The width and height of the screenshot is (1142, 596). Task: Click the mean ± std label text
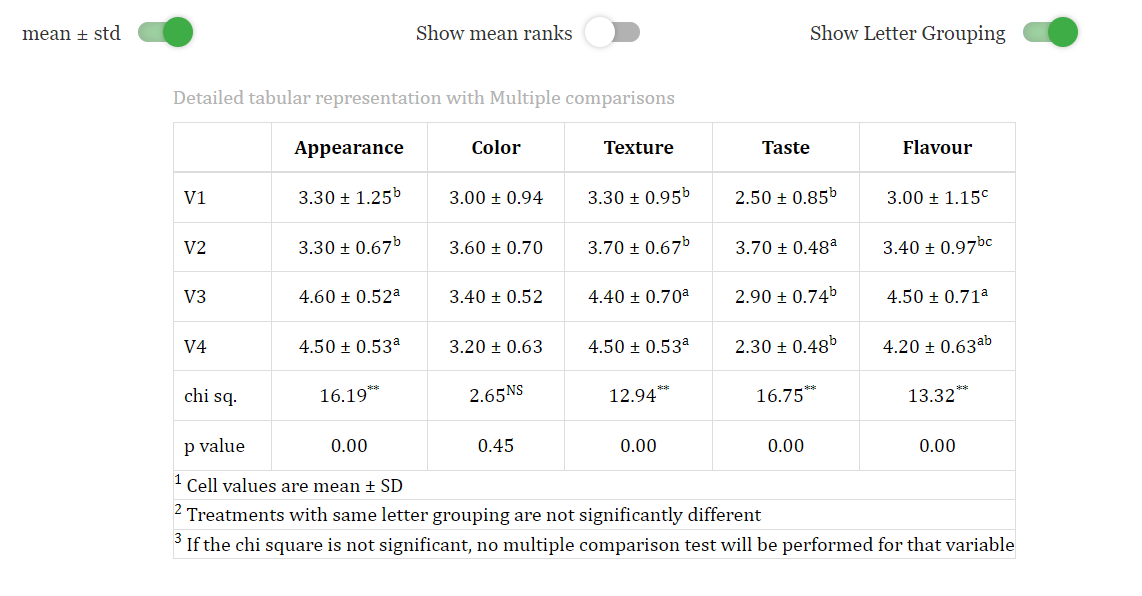click(71, 34)
